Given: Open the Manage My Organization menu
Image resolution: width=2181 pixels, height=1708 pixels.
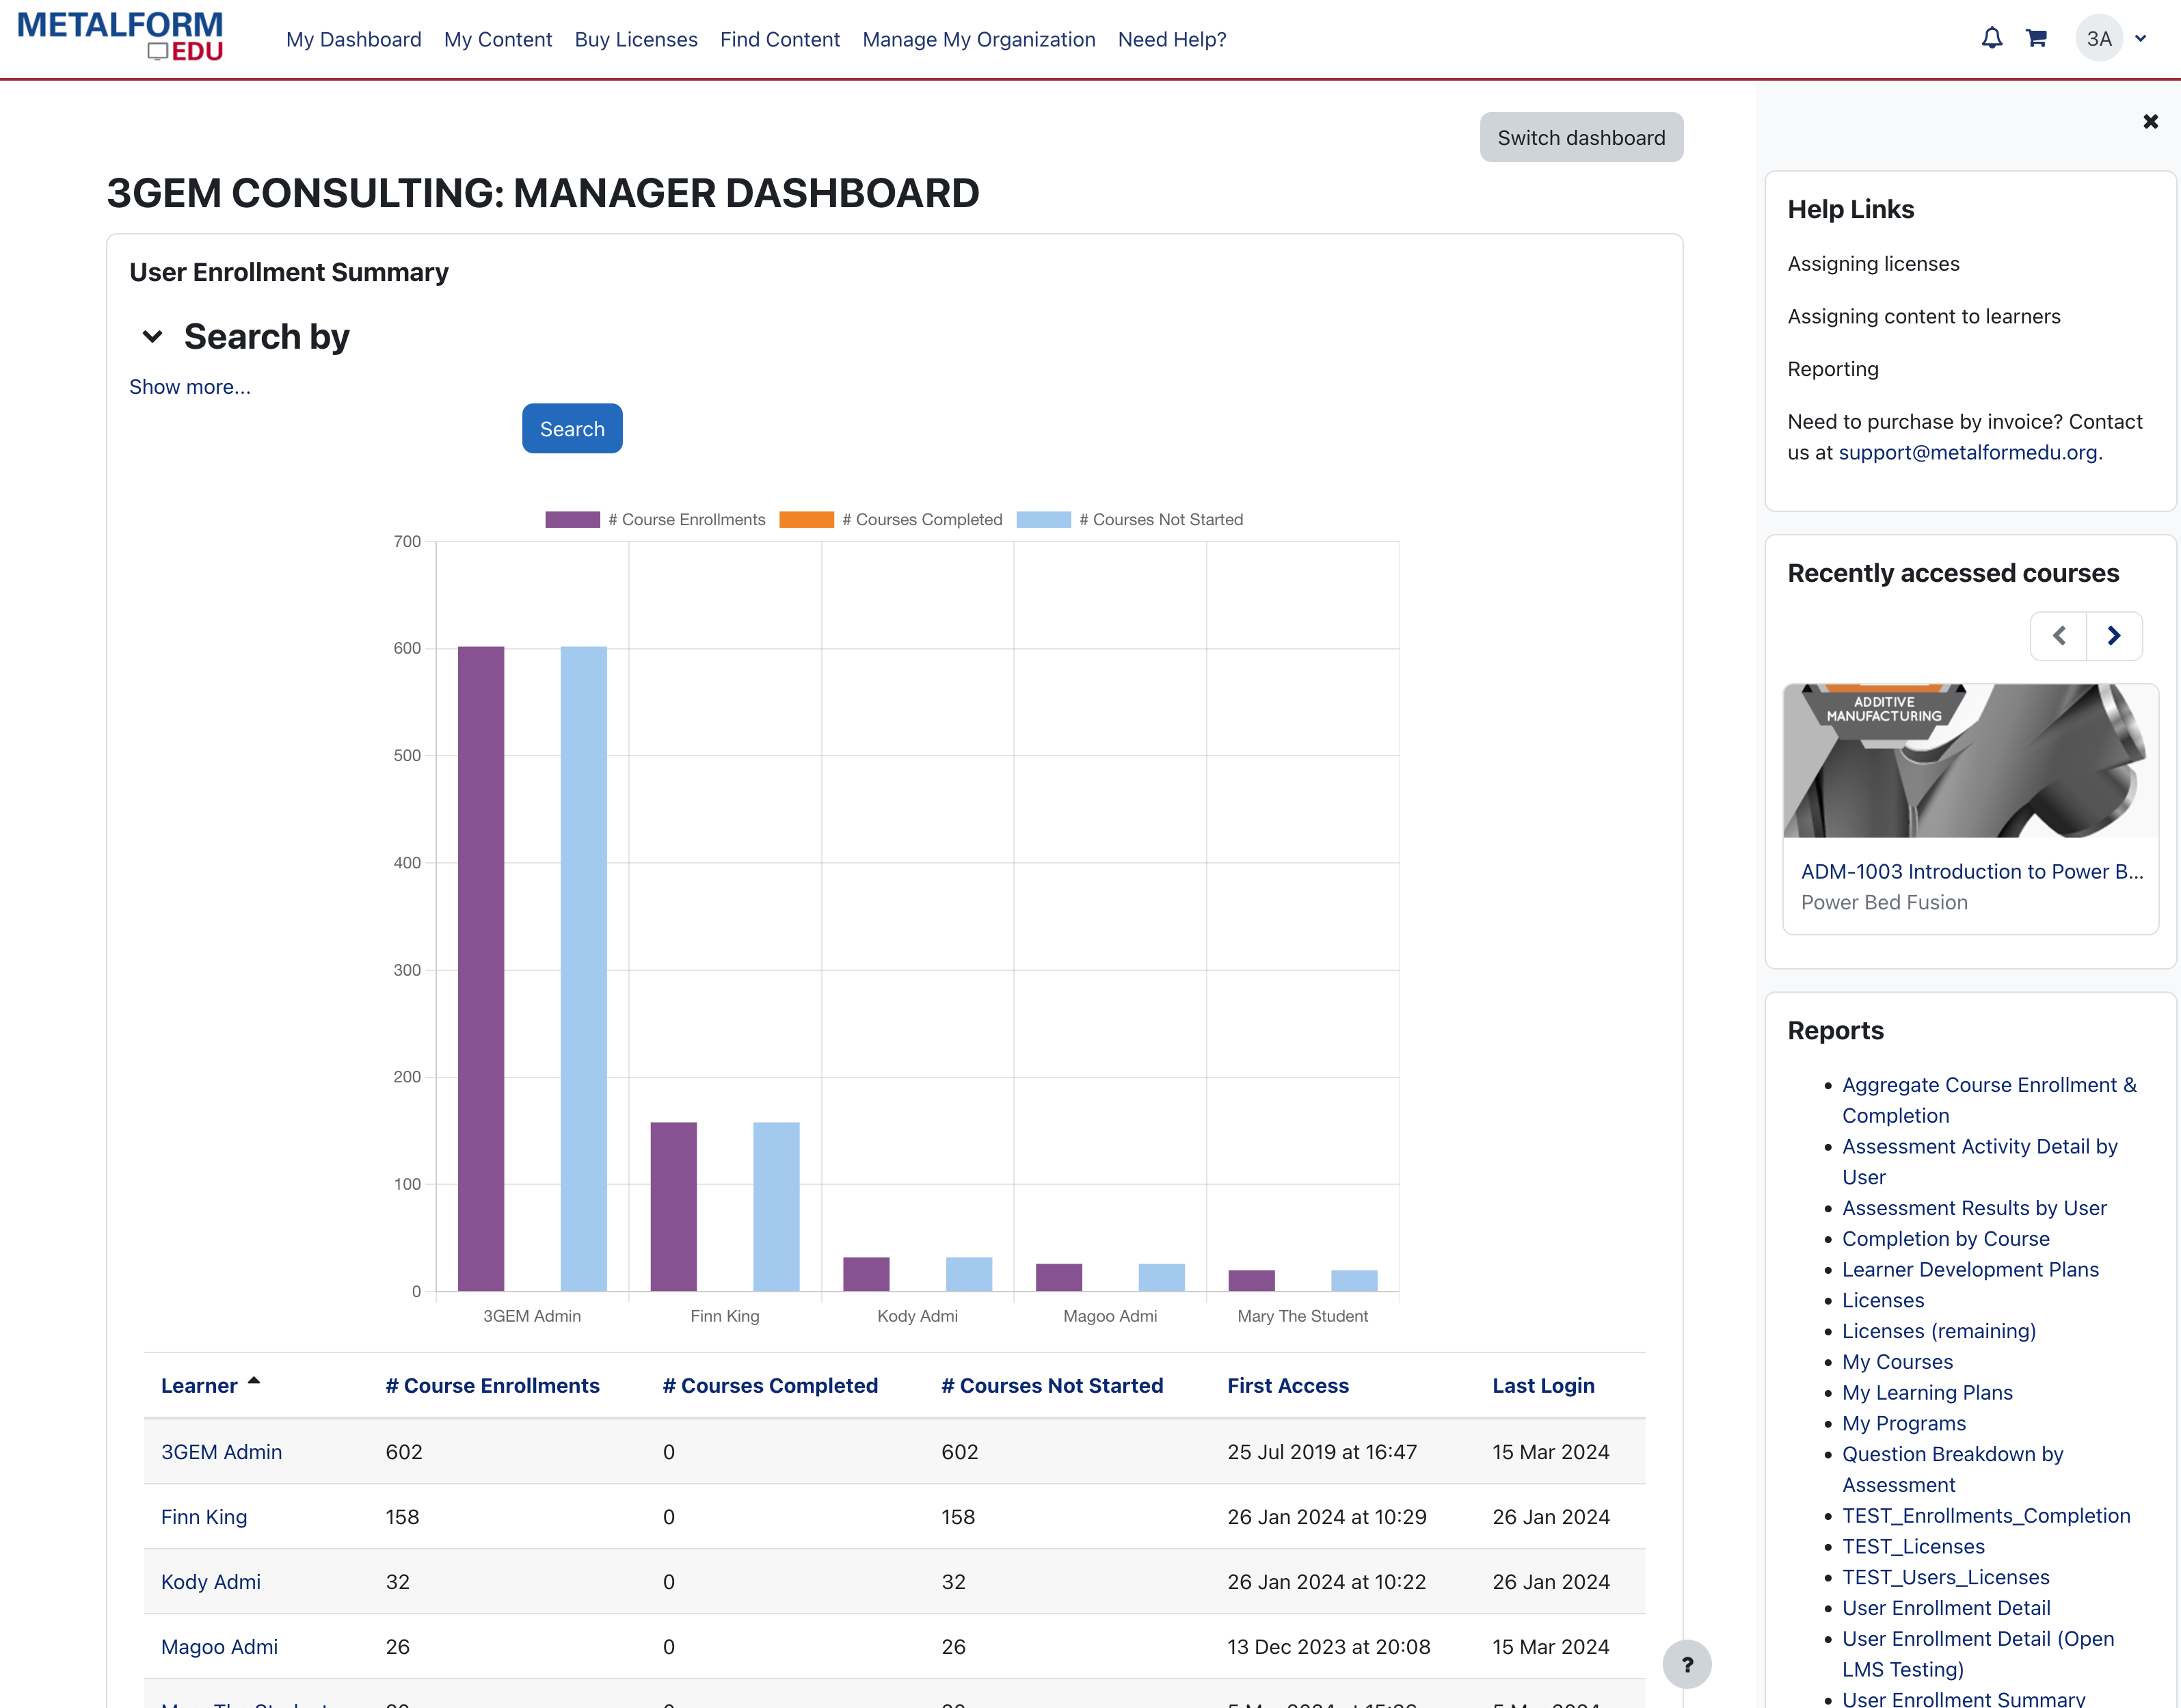Looking at the screenshot, I should tap(978, 40).
